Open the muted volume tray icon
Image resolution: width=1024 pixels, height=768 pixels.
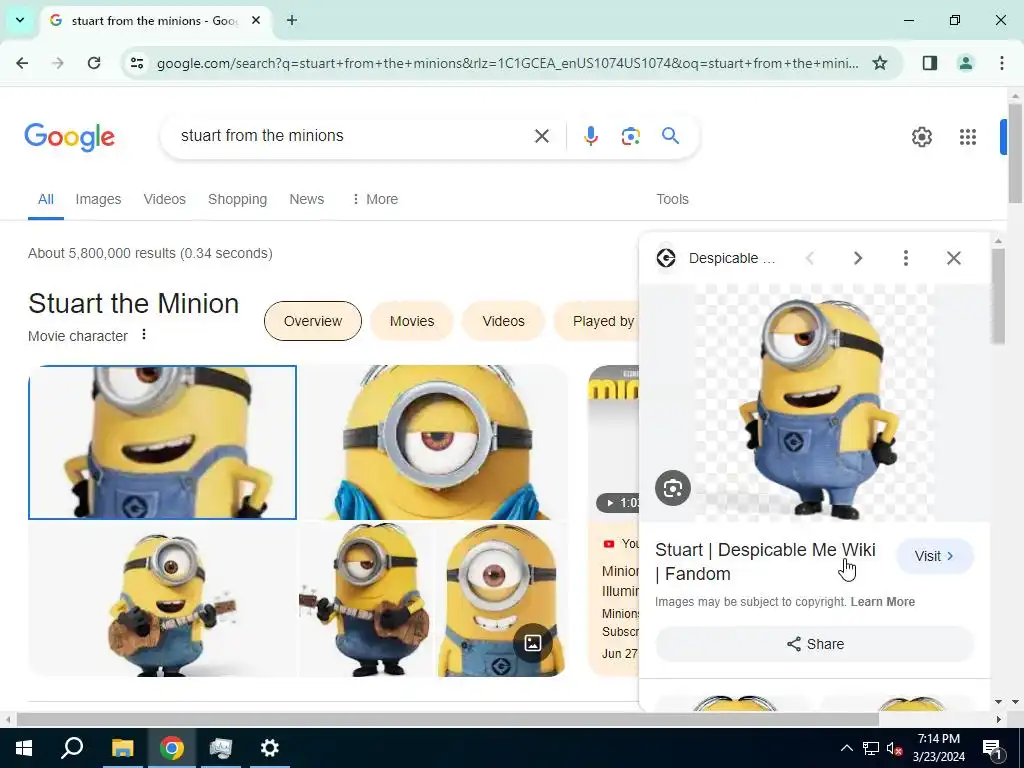(894, 748)
